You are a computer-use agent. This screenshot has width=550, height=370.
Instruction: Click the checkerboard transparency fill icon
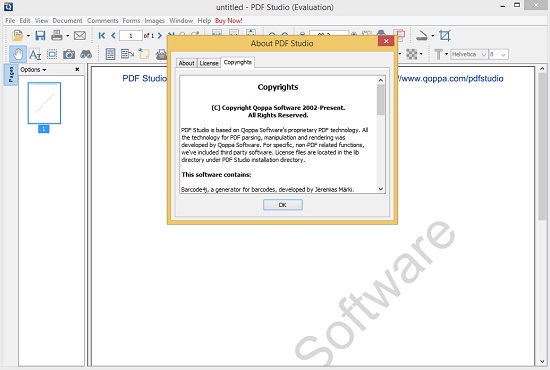412,54
